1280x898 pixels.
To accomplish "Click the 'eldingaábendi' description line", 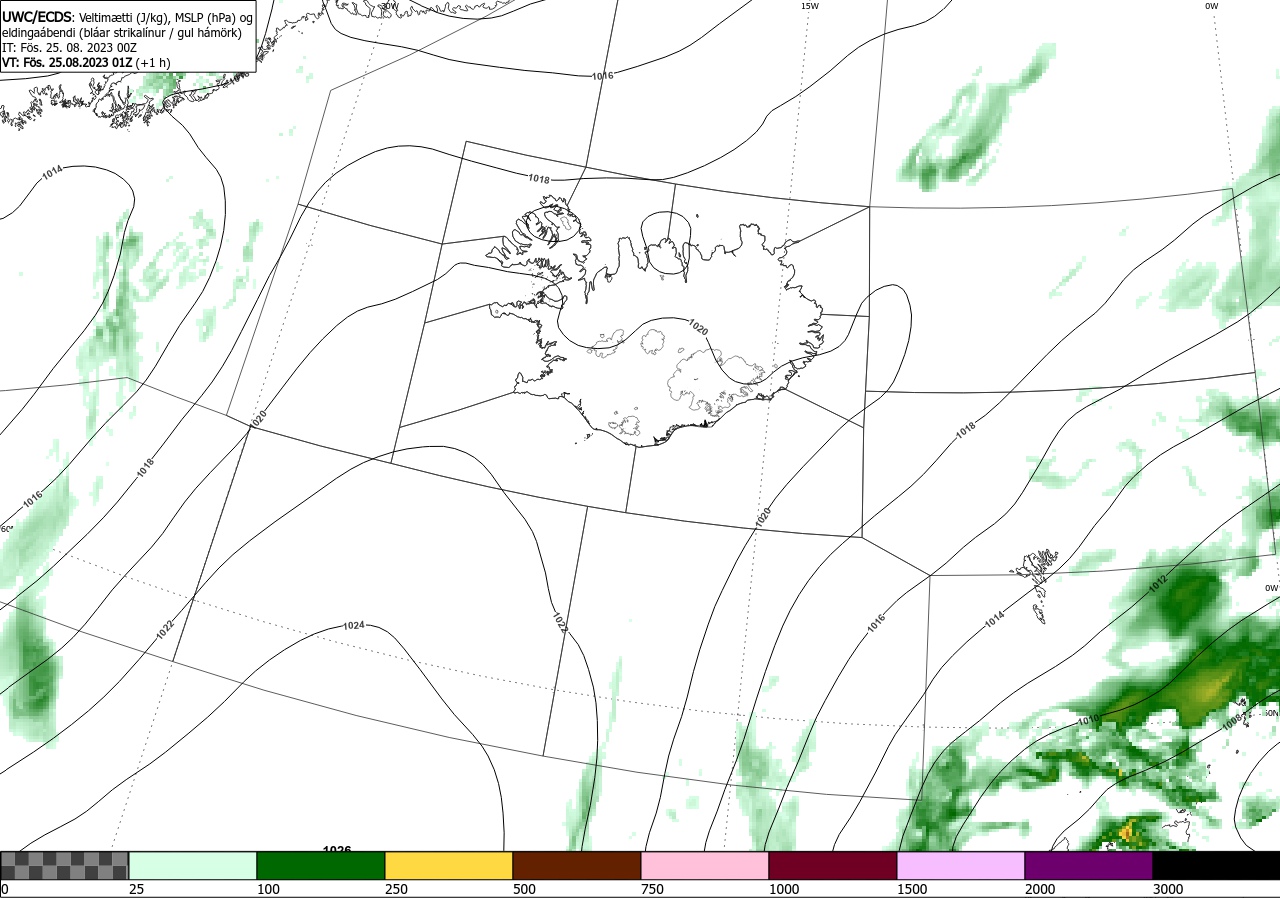I will (122, 32).
